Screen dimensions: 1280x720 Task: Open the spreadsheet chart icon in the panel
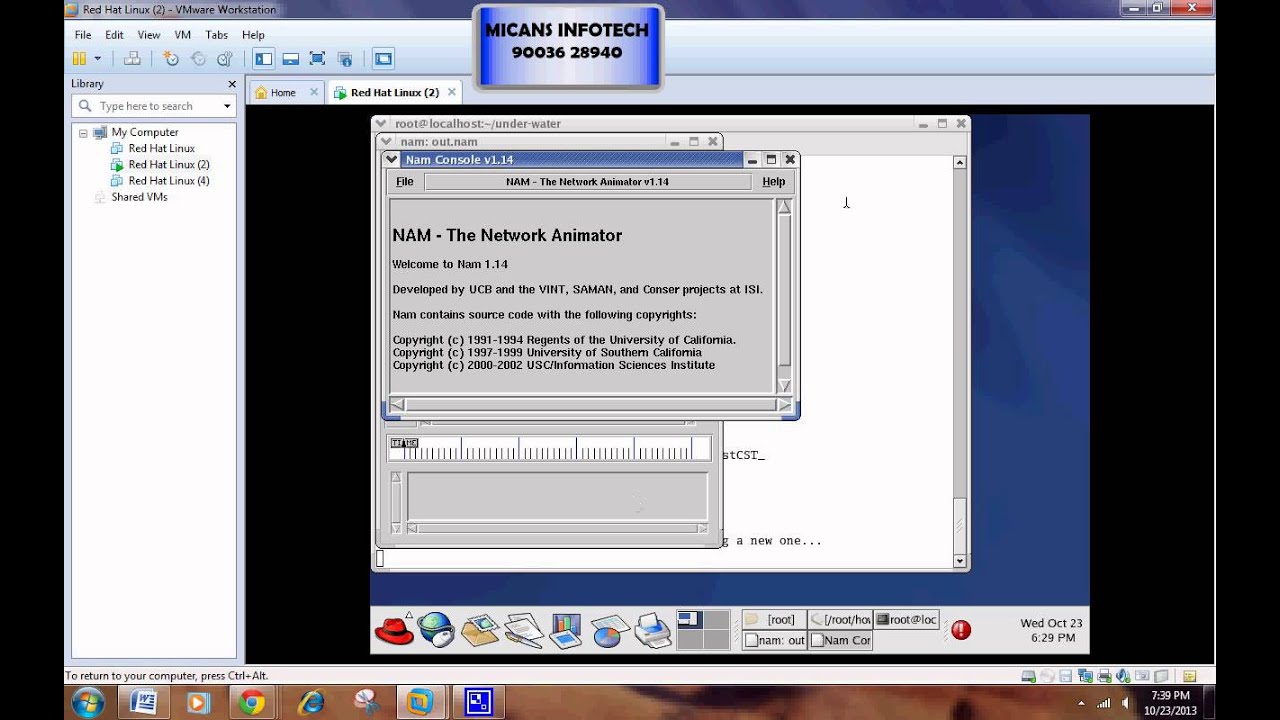tap(566, 630)
